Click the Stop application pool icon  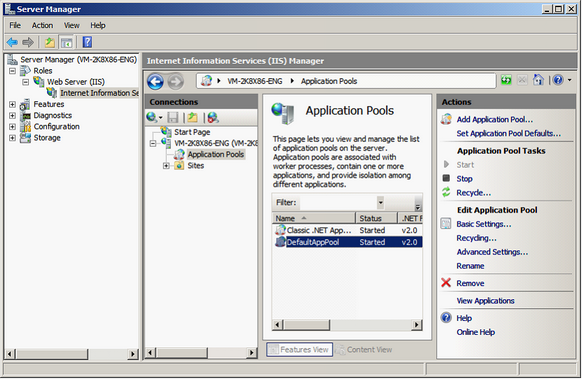[446, 178]
